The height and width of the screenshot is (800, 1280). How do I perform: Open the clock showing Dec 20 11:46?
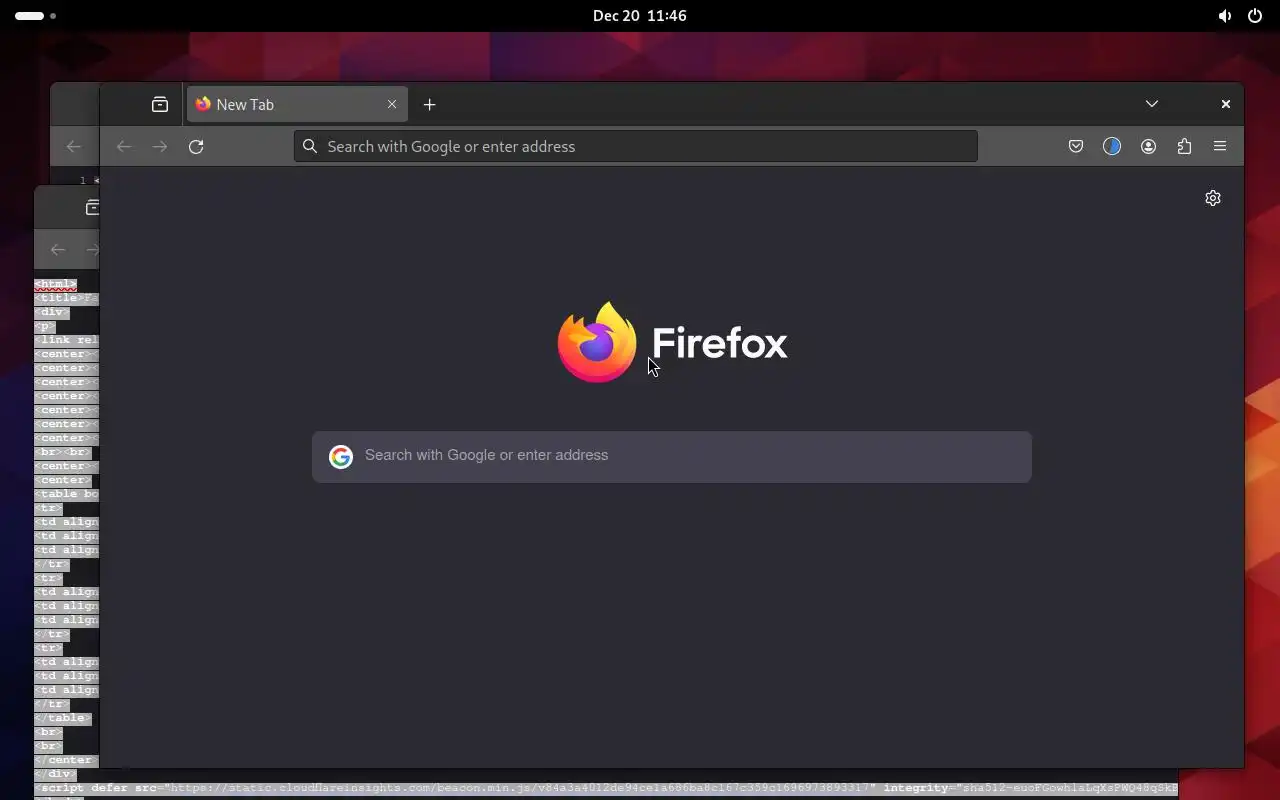[x=639, y=16]
